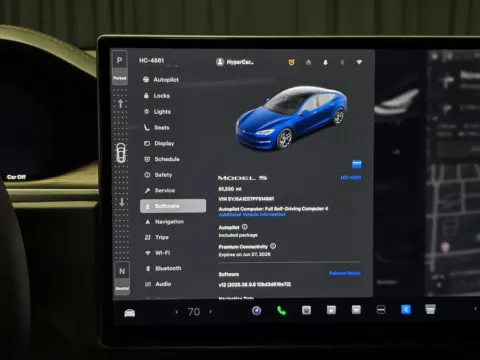Screen dimensions: 480x360
Task: Open the blue Bluetooth app in the dock
Action: tap(406, 310)
